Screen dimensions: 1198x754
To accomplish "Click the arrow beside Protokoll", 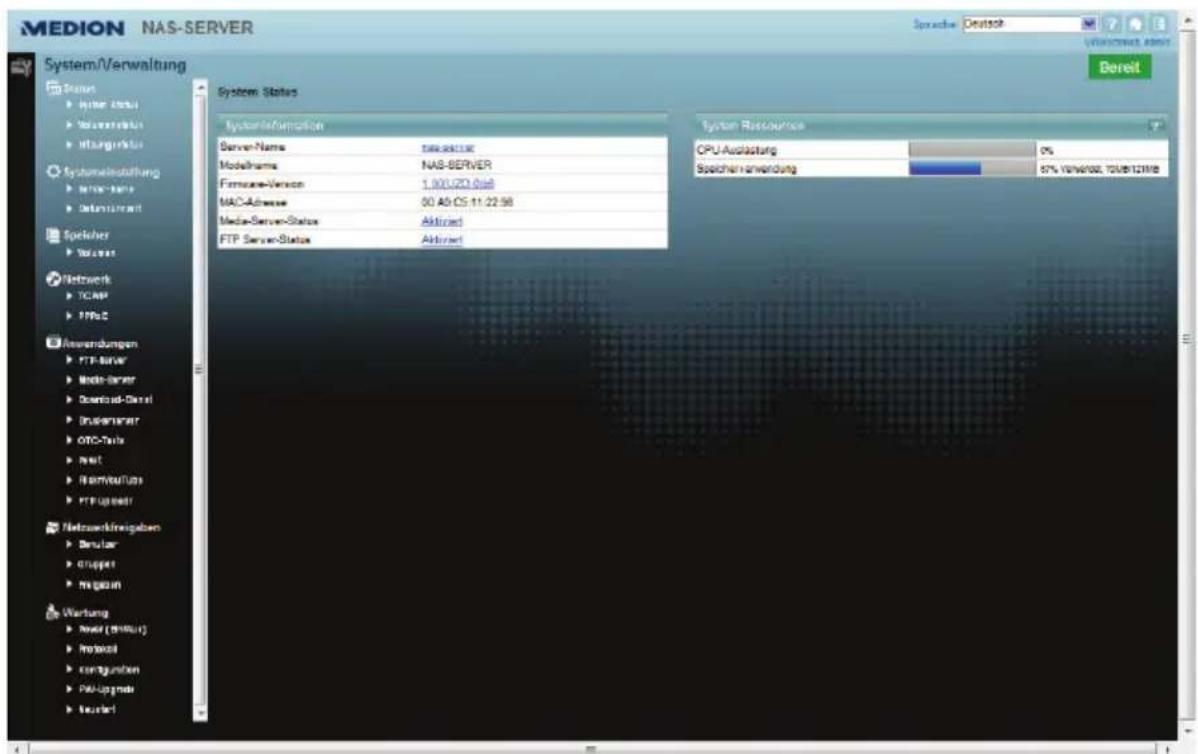I will pos(70,649).
